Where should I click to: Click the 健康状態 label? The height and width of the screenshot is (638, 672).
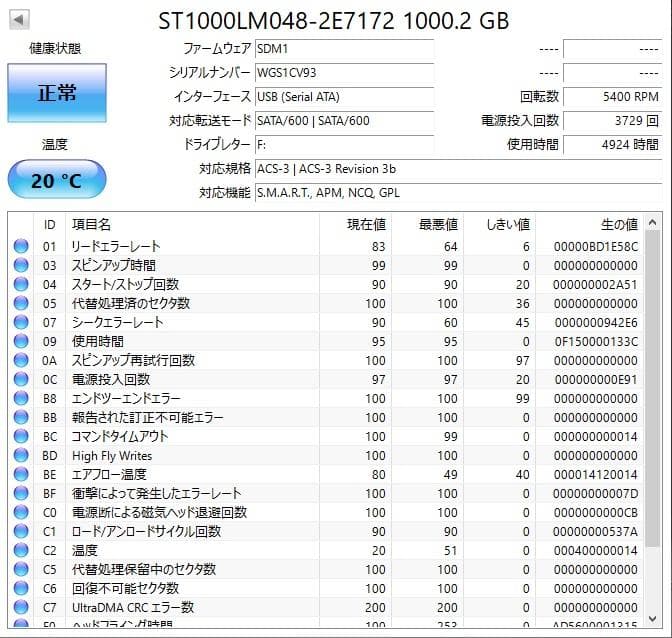tap(55, 48)
